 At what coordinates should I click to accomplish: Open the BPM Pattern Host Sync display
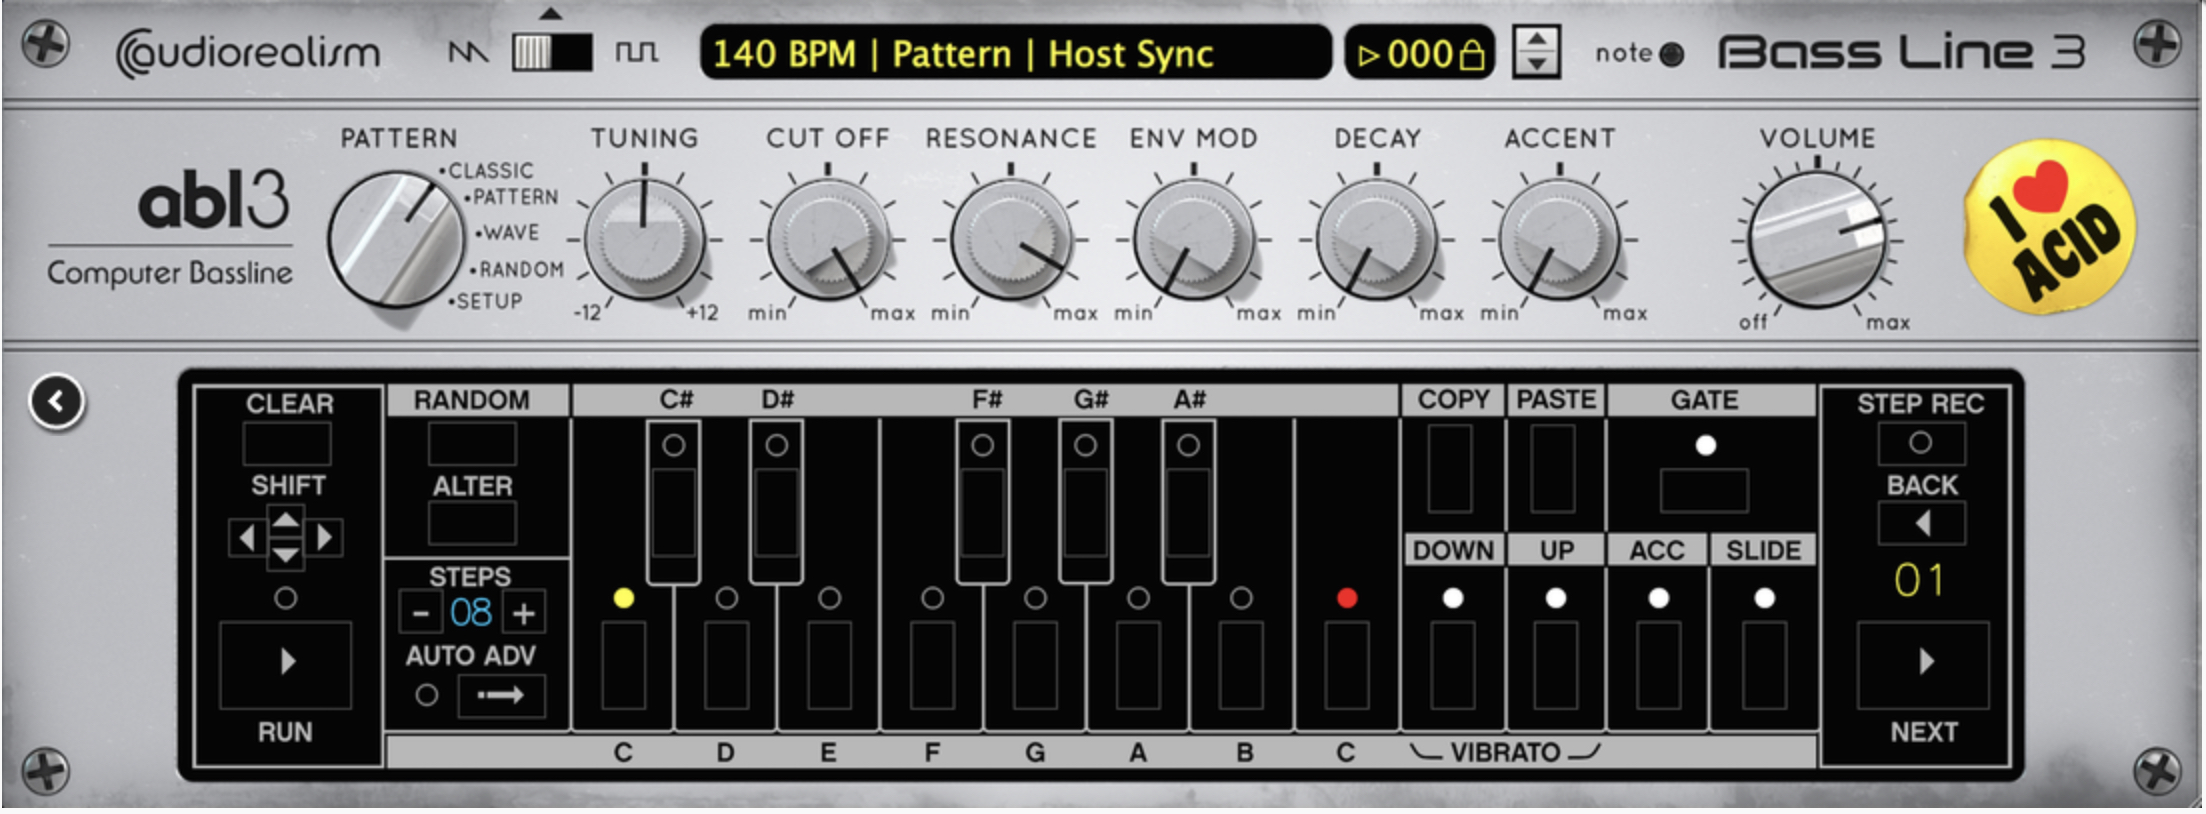pyautogui.click(x=1014, y=53)
